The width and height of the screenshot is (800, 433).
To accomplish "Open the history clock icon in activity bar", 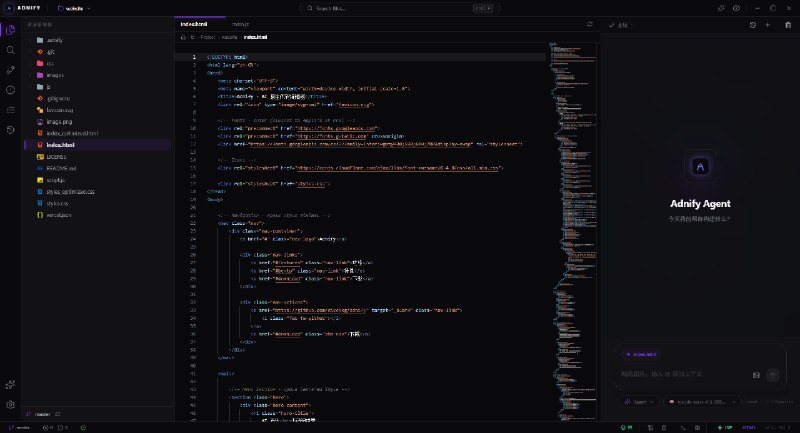I will tap(10, 130).
